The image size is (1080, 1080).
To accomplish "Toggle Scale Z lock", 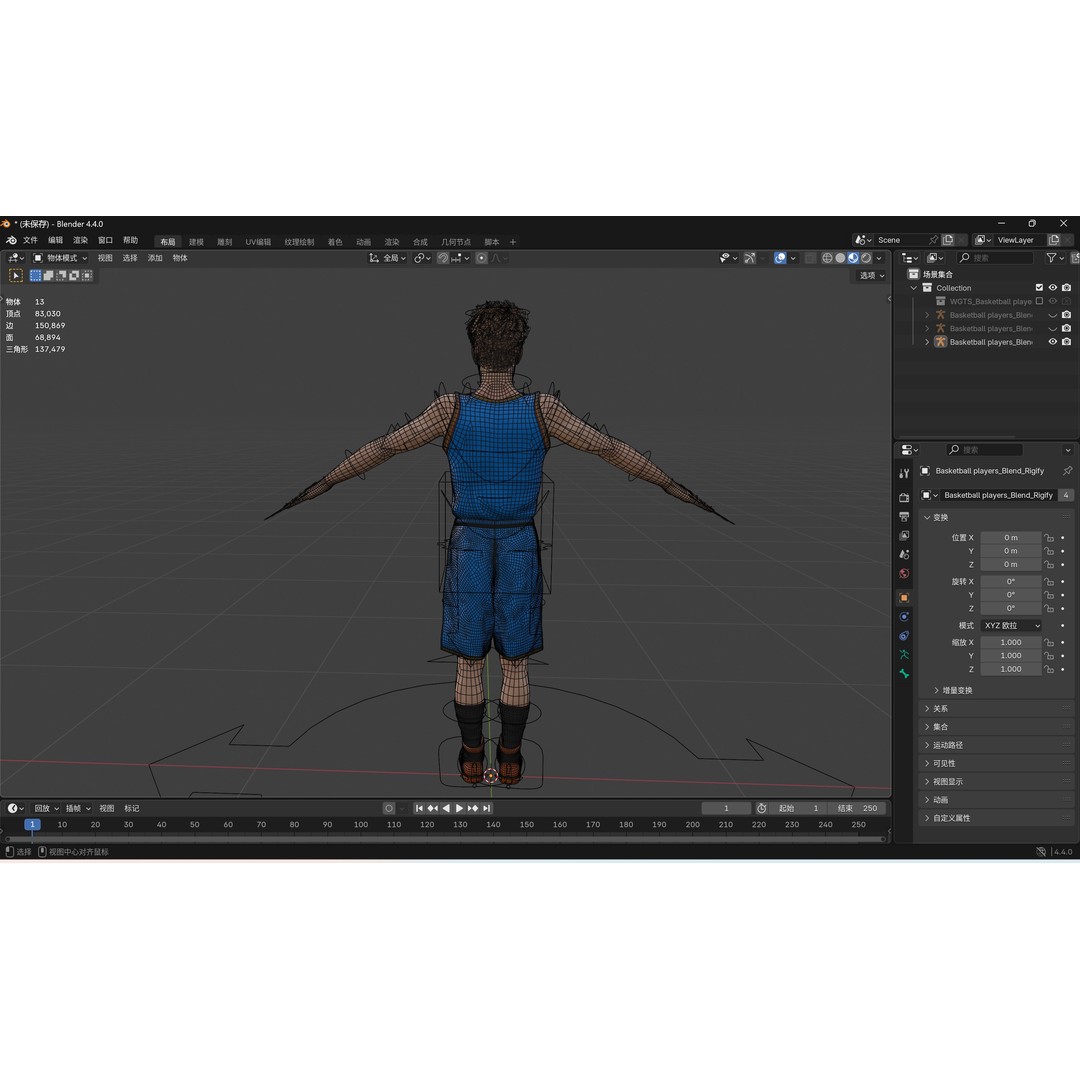I will pos(1048,669).
